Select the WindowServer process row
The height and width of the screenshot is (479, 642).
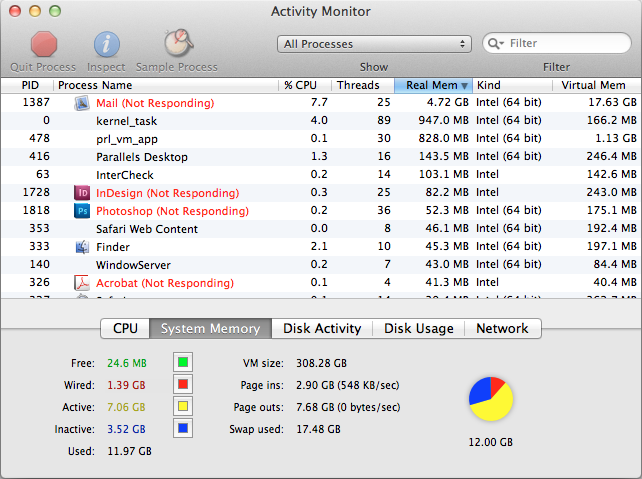(321, 265)
